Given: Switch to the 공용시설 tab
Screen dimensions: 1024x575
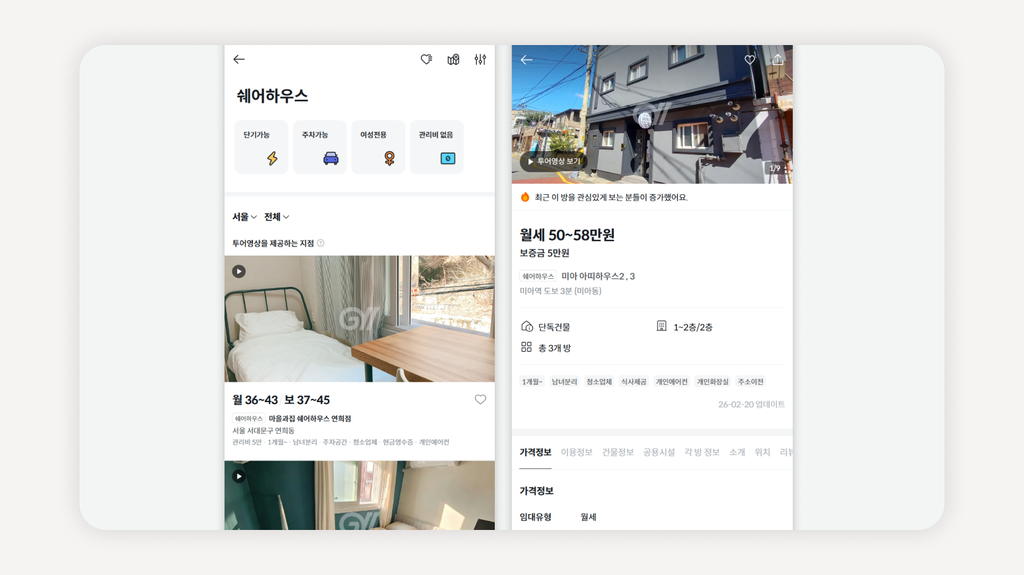Looking at the screenshot, I should click(x=659, y=452).
